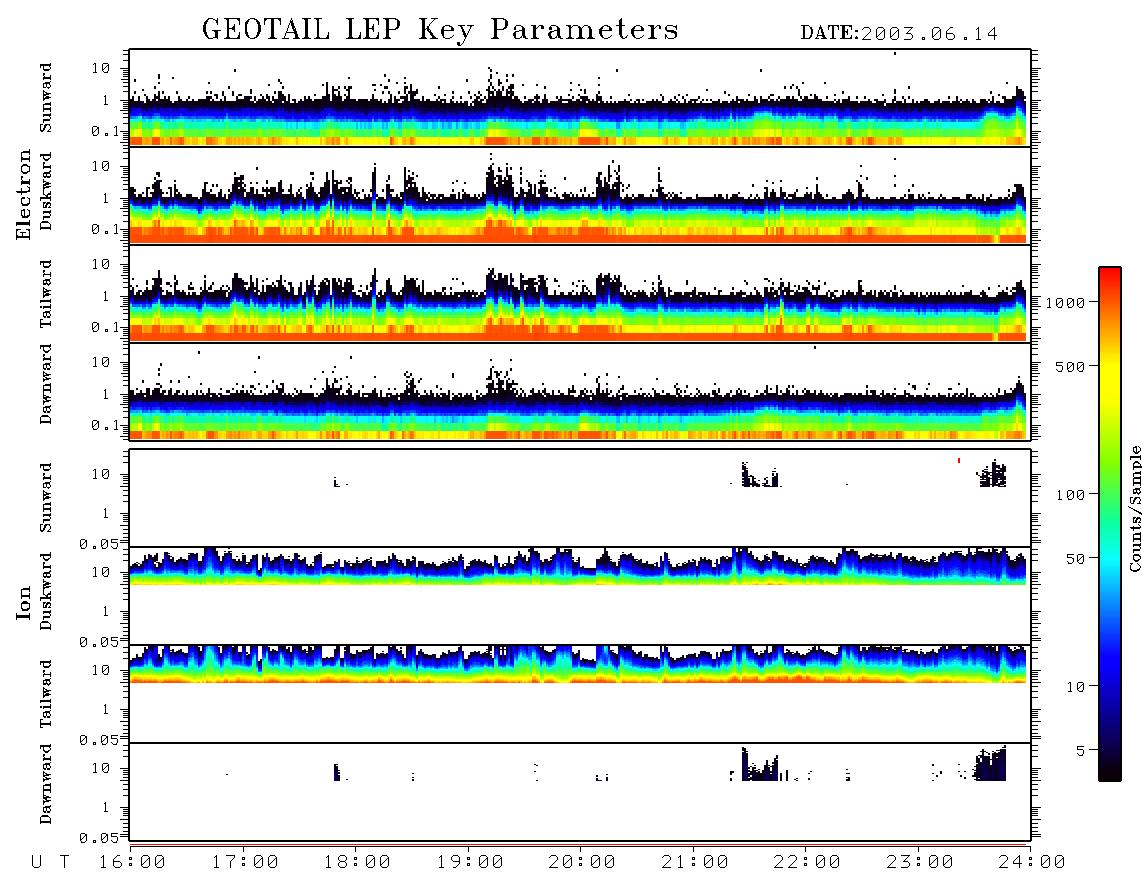Click the GEOTAIL LEP Key Parameters title
The height and width of the screenshot is (880, 1142).
[440, 30]
